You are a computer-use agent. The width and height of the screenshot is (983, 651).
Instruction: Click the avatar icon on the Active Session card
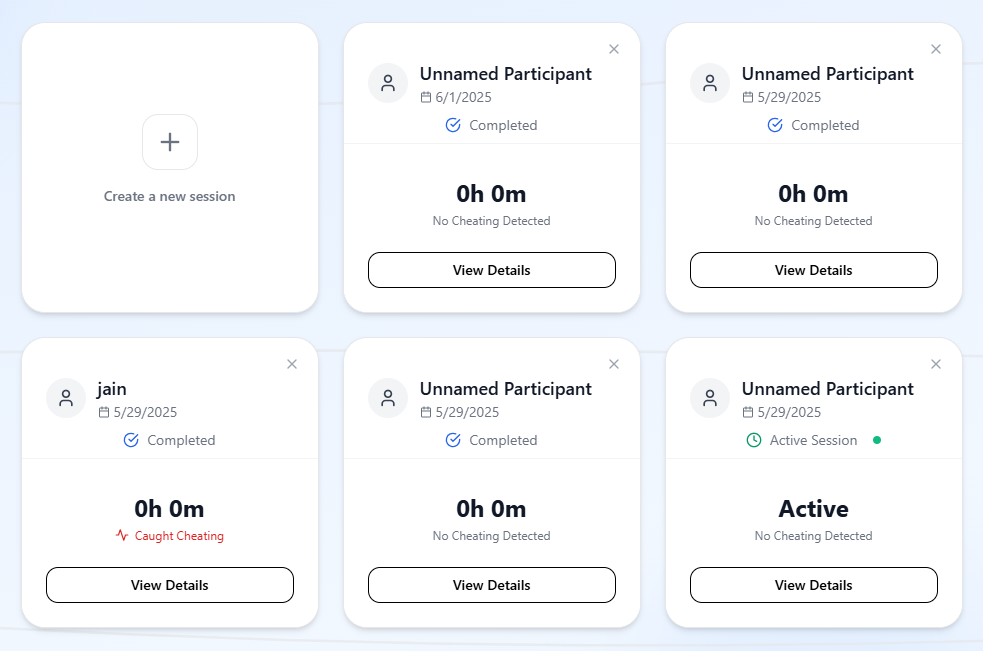click(710, 398)
